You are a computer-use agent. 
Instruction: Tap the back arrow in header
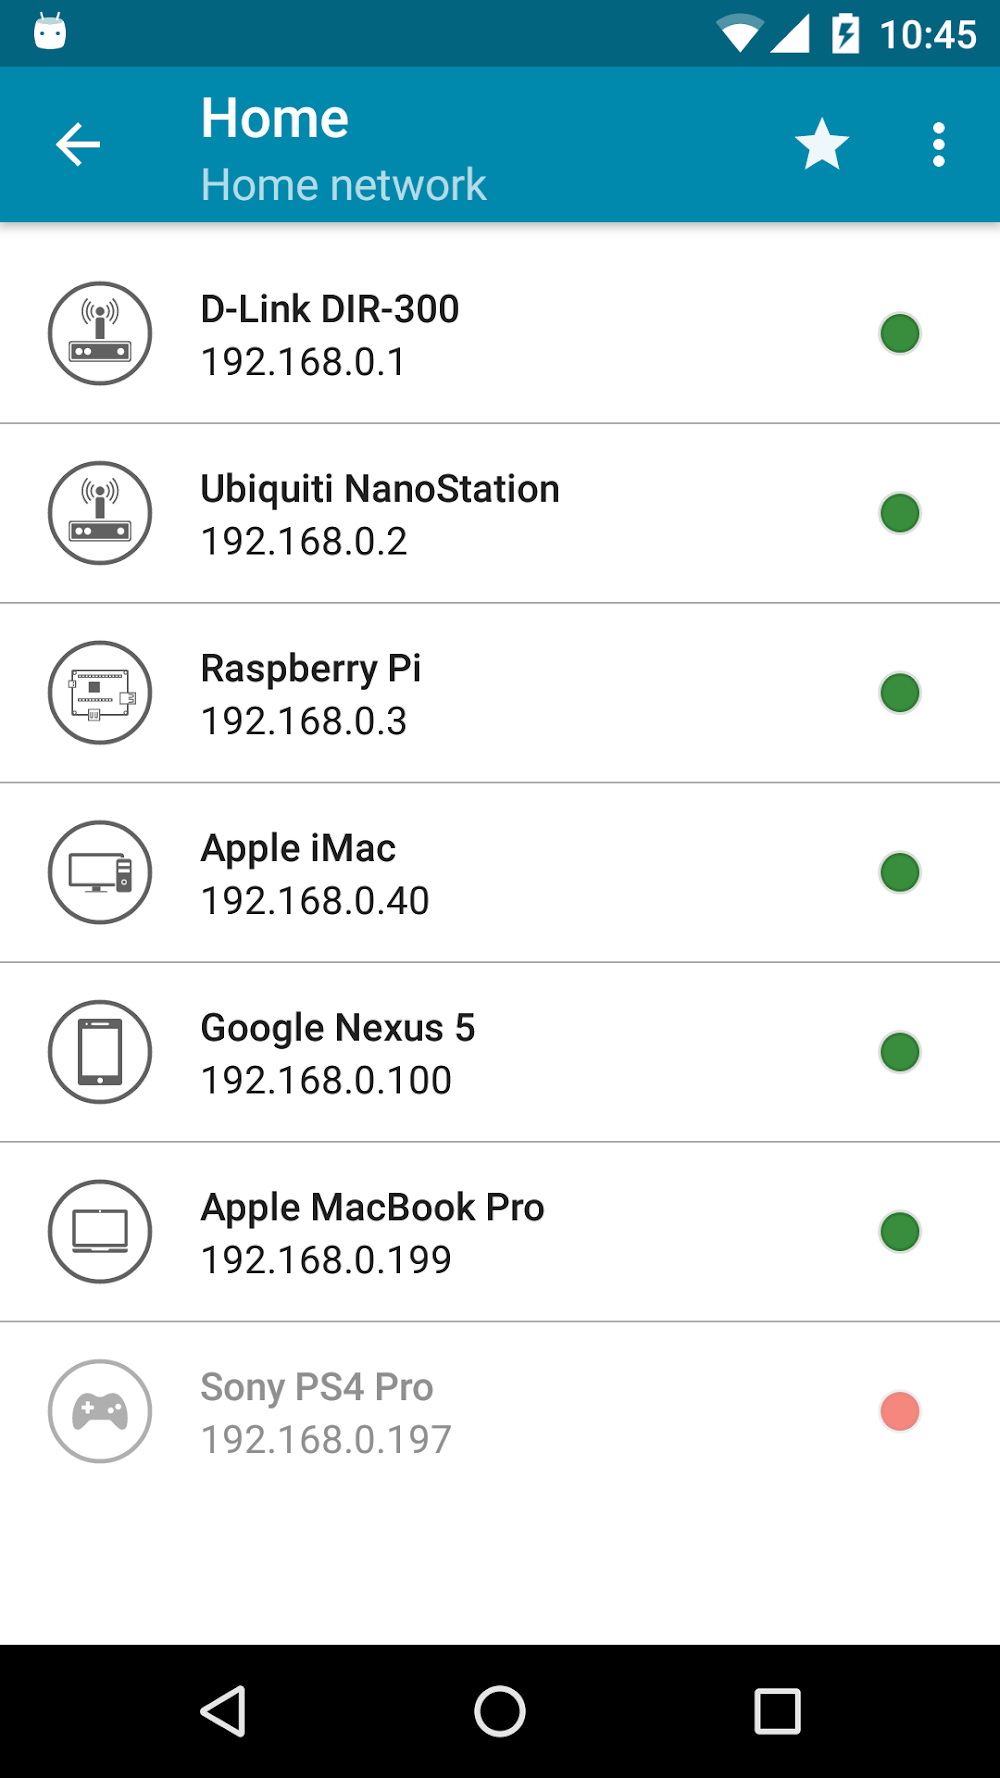(x=78, y=145)
